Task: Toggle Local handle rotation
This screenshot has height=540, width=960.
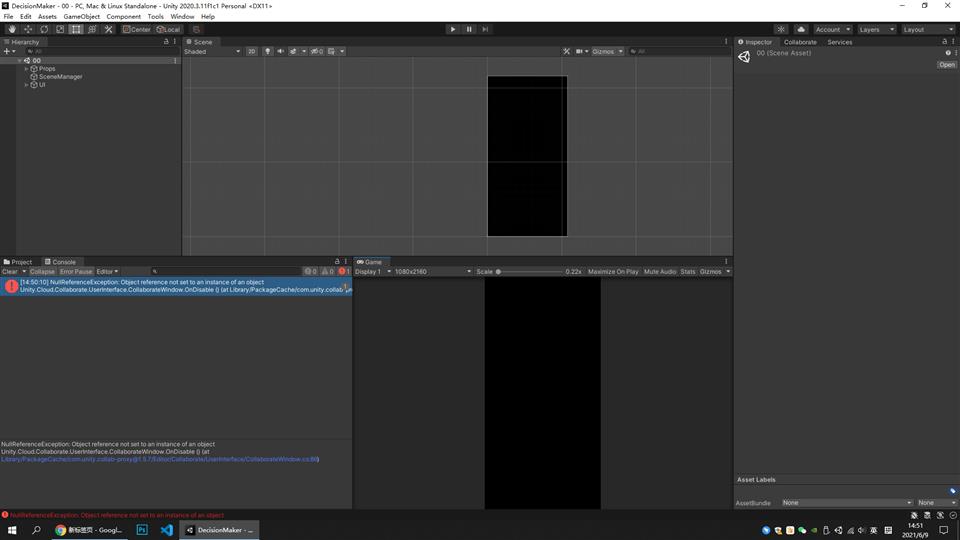Action: (168, 29)
